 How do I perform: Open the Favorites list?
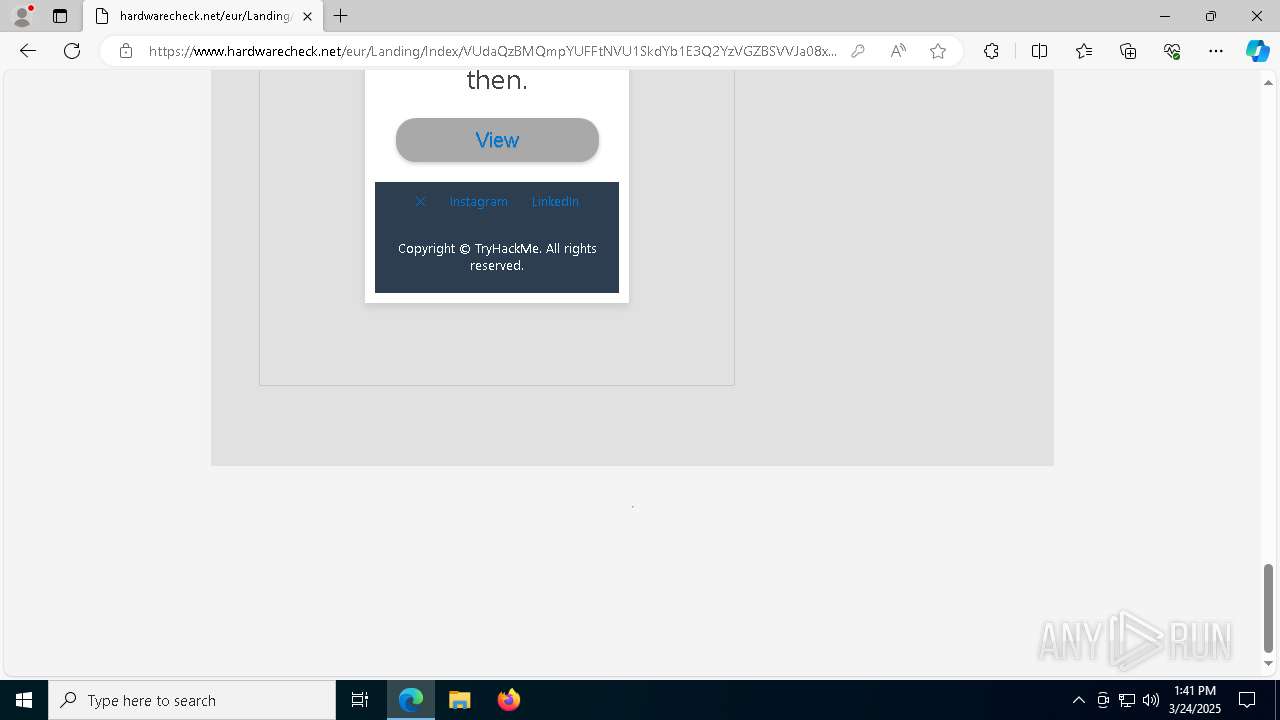pos(1084,51)
